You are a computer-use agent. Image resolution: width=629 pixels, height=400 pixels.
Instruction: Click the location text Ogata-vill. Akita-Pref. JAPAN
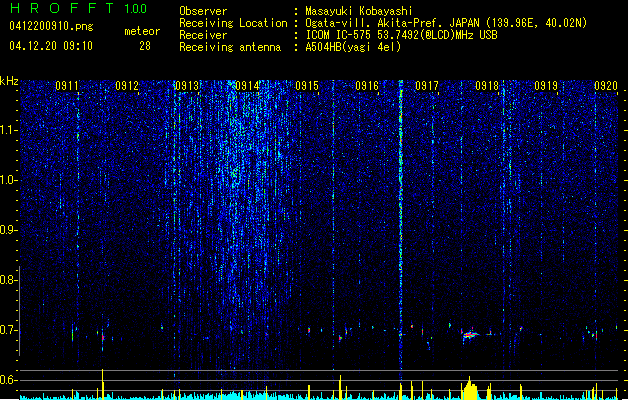click(x=392, y=23)
